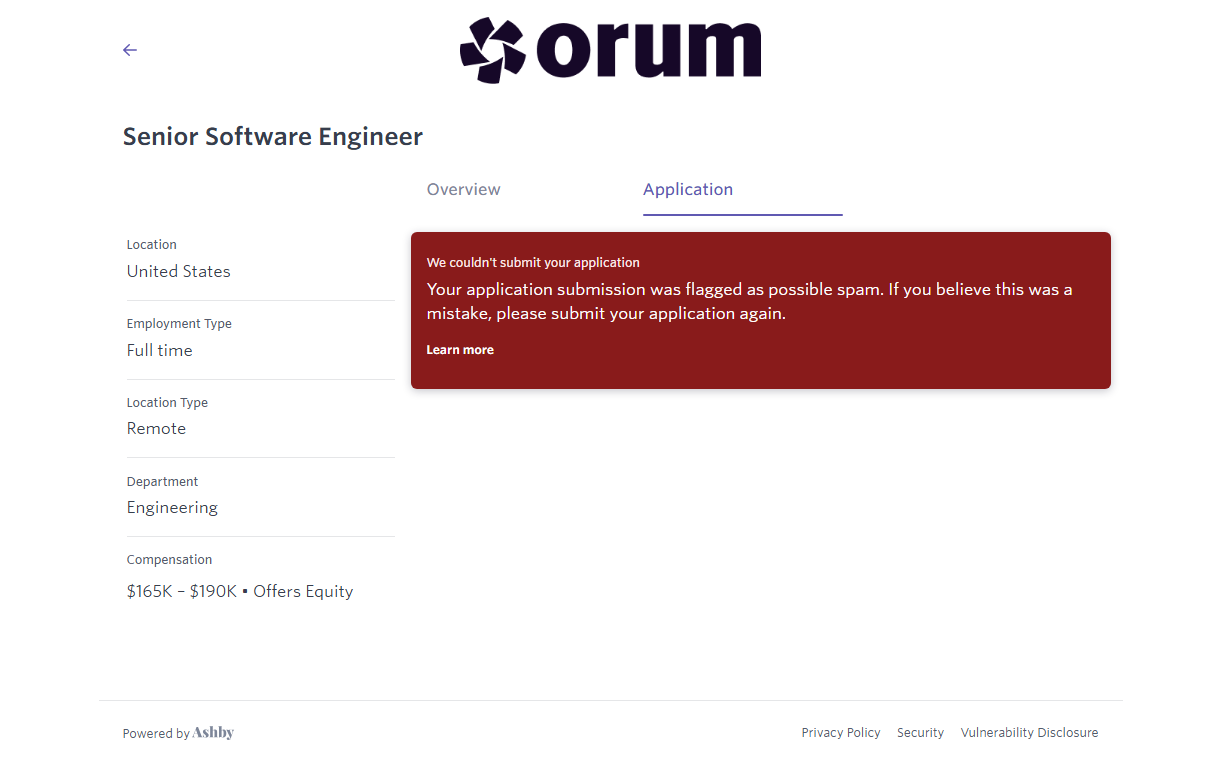
Task: Select the Application tab
Action: pyautogui.click(x=688, y=190)
